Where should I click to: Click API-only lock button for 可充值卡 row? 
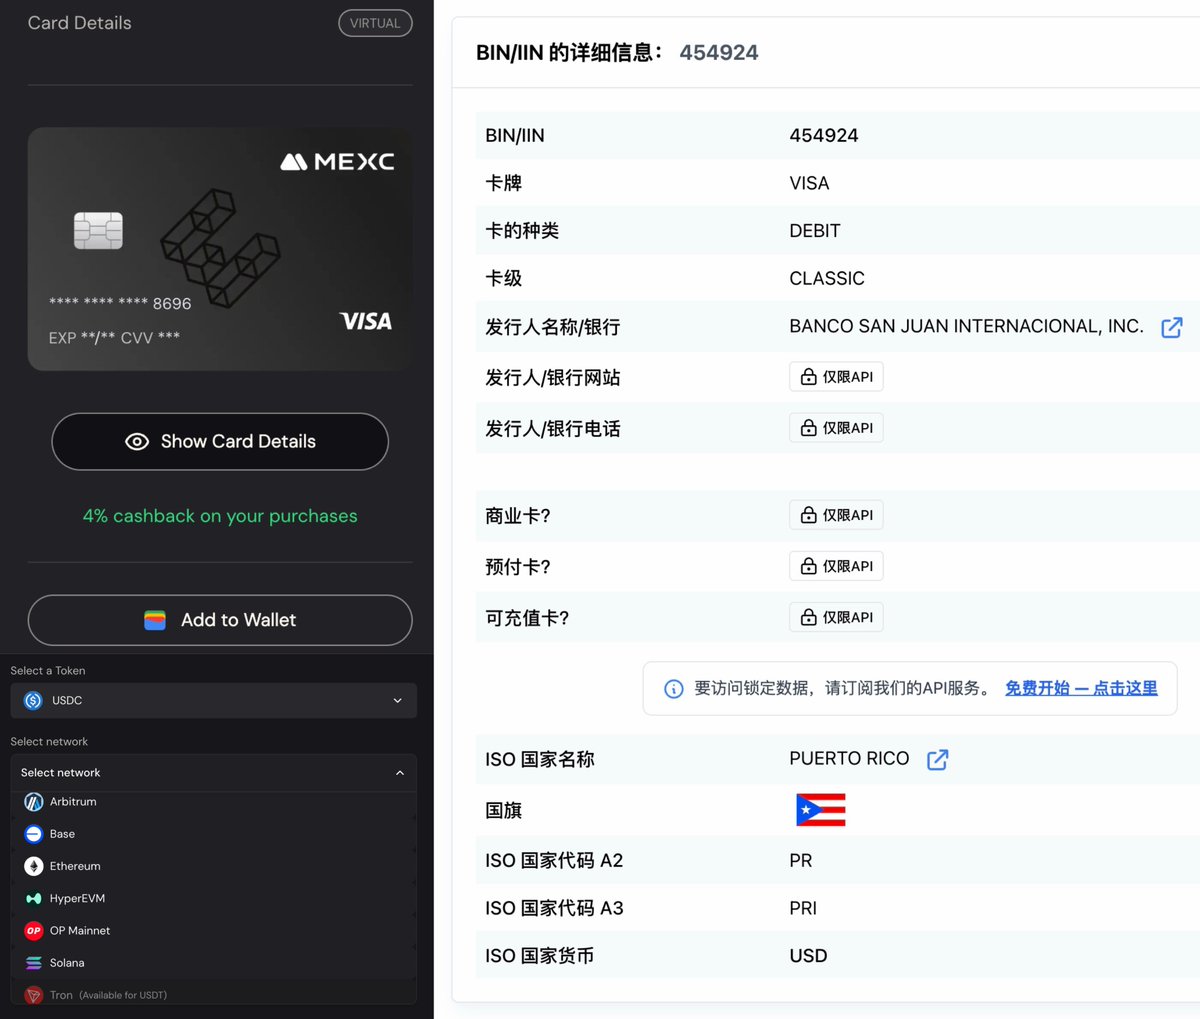pos(836,617)
